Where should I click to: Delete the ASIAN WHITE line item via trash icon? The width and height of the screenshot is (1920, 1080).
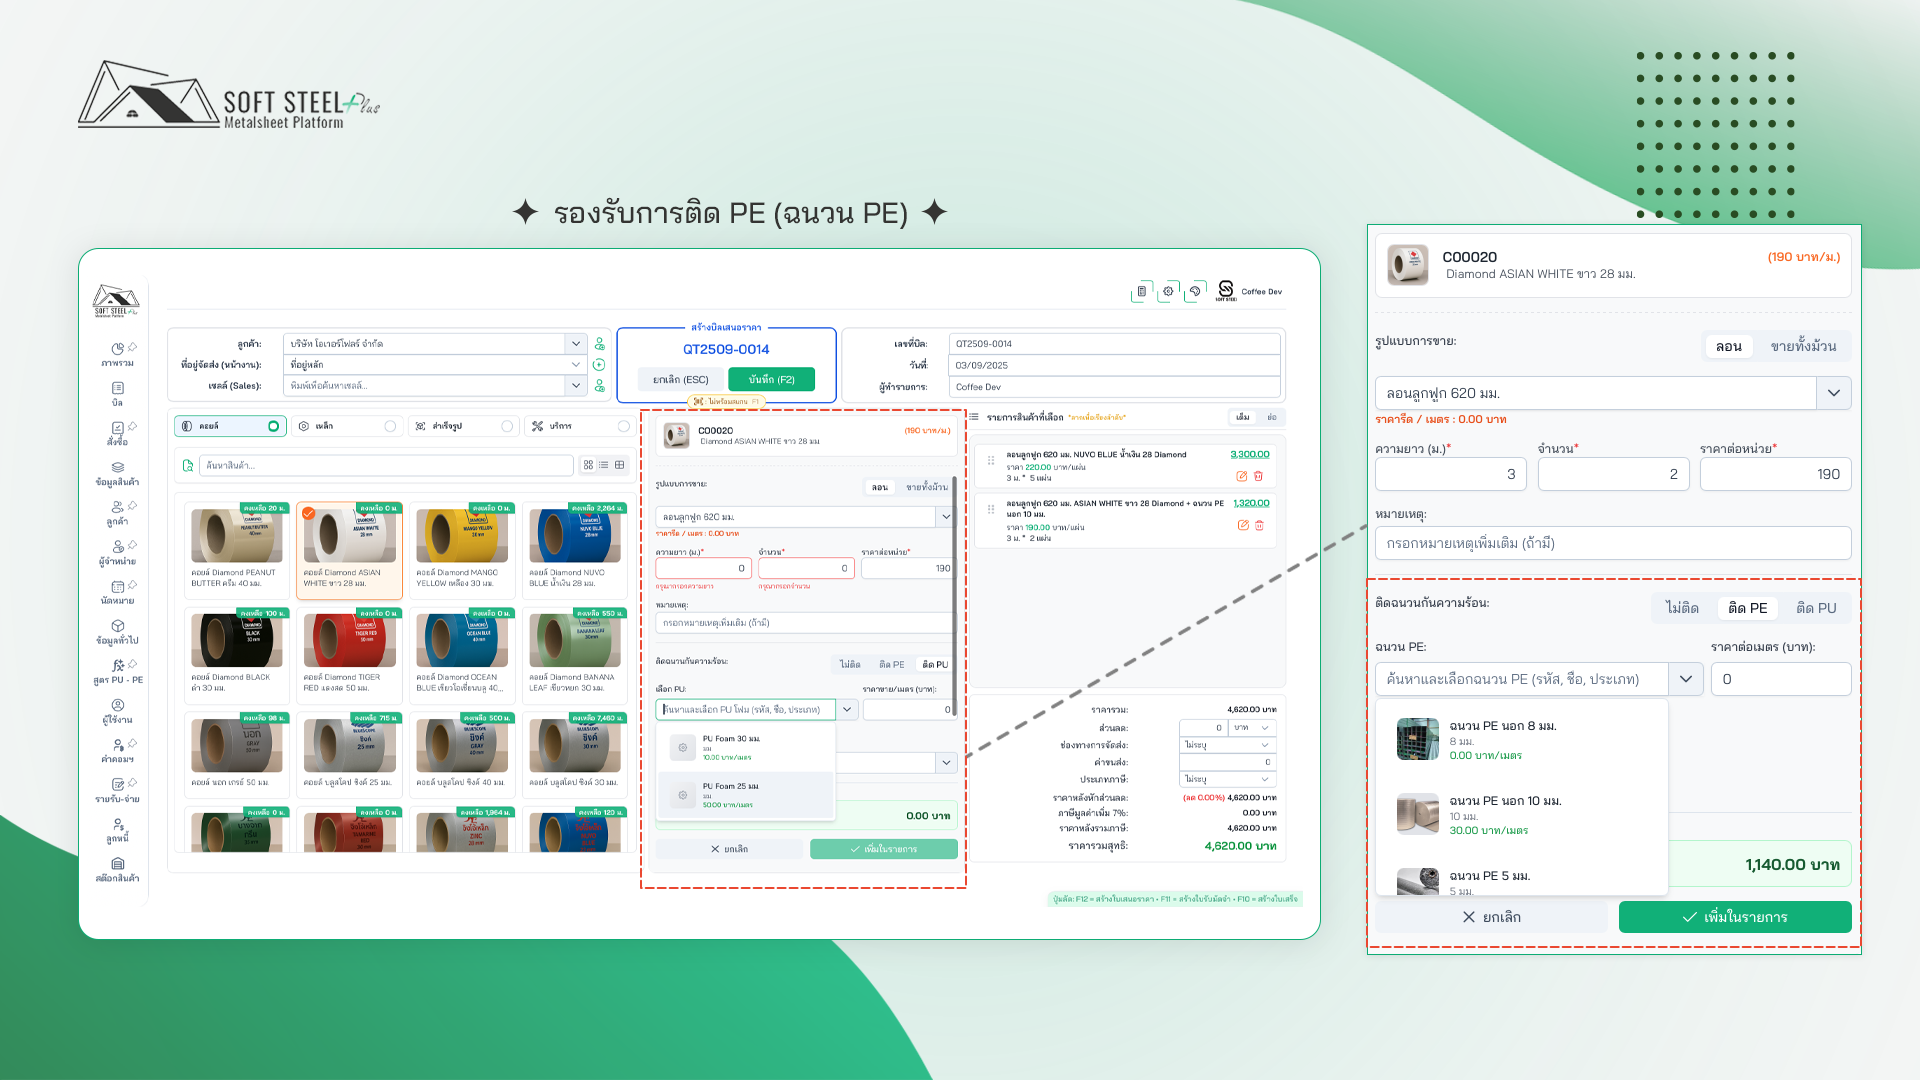point(1259,526)
